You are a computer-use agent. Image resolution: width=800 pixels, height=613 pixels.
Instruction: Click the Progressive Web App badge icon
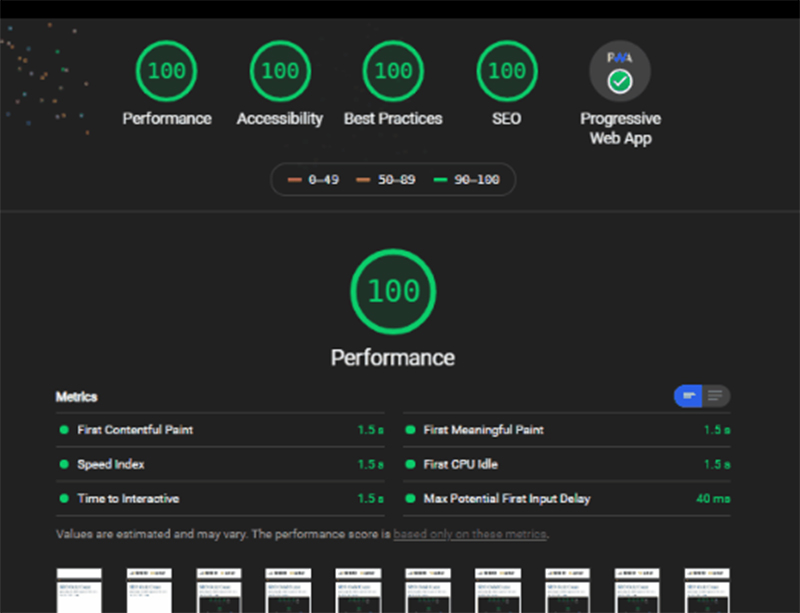tap(620, 73)
